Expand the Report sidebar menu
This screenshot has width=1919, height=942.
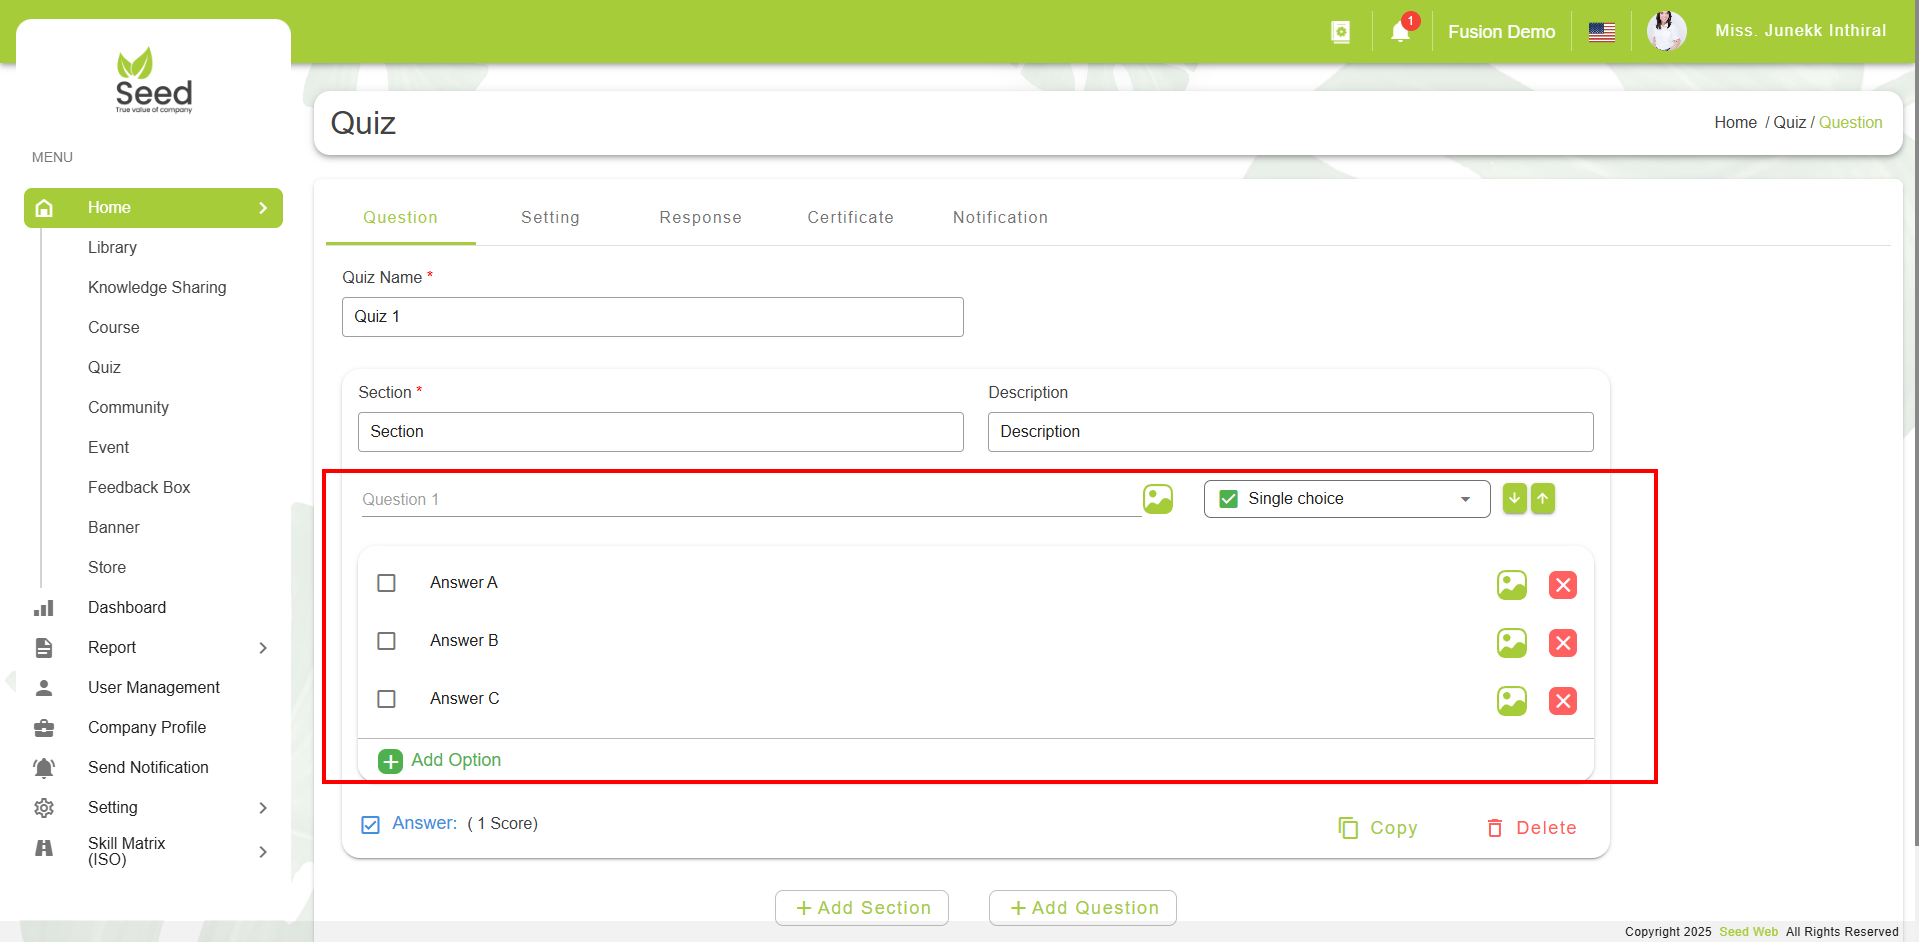(263, 647)
